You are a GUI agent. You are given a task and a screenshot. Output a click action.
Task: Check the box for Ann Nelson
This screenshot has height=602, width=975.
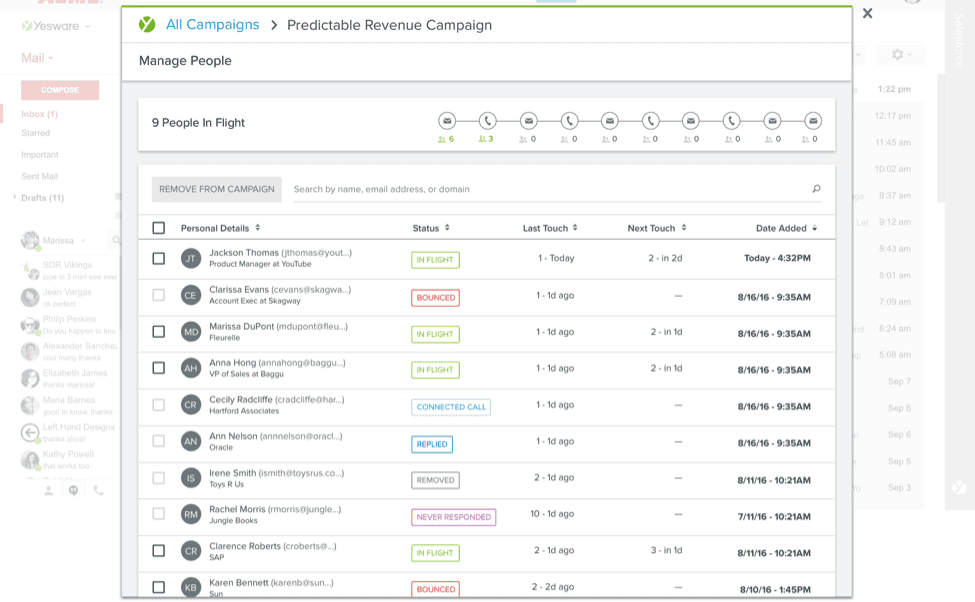[x=159, y=441]
